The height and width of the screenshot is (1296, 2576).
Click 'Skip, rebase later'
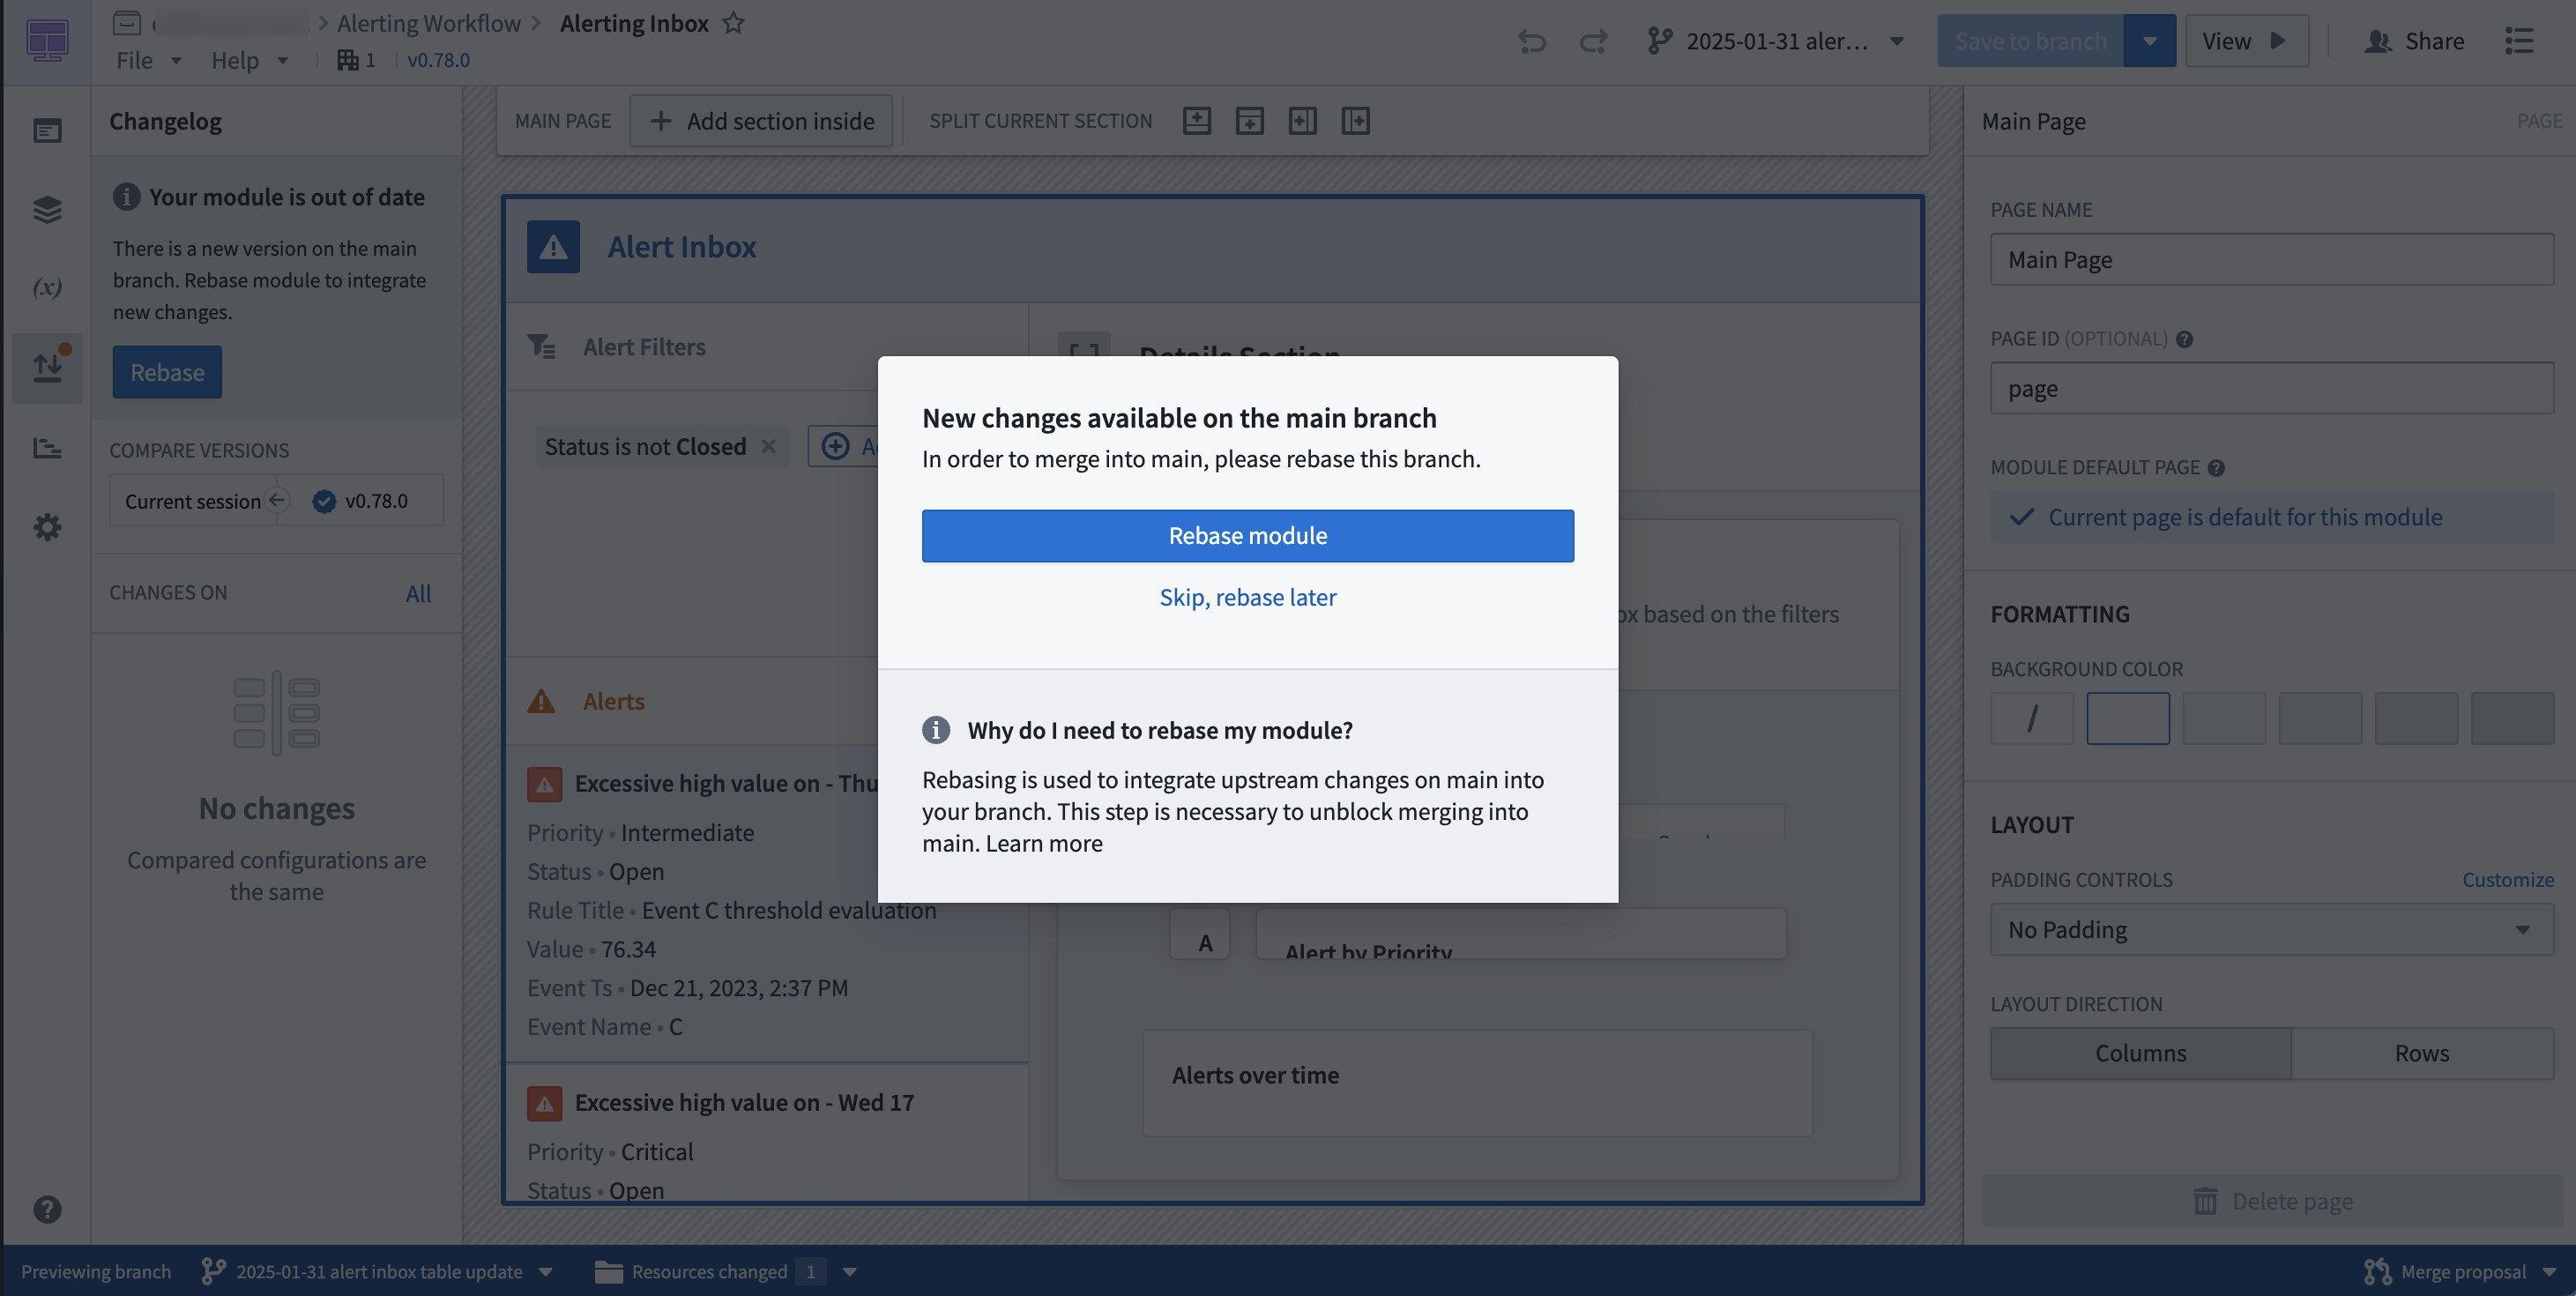pos(1247,597)
